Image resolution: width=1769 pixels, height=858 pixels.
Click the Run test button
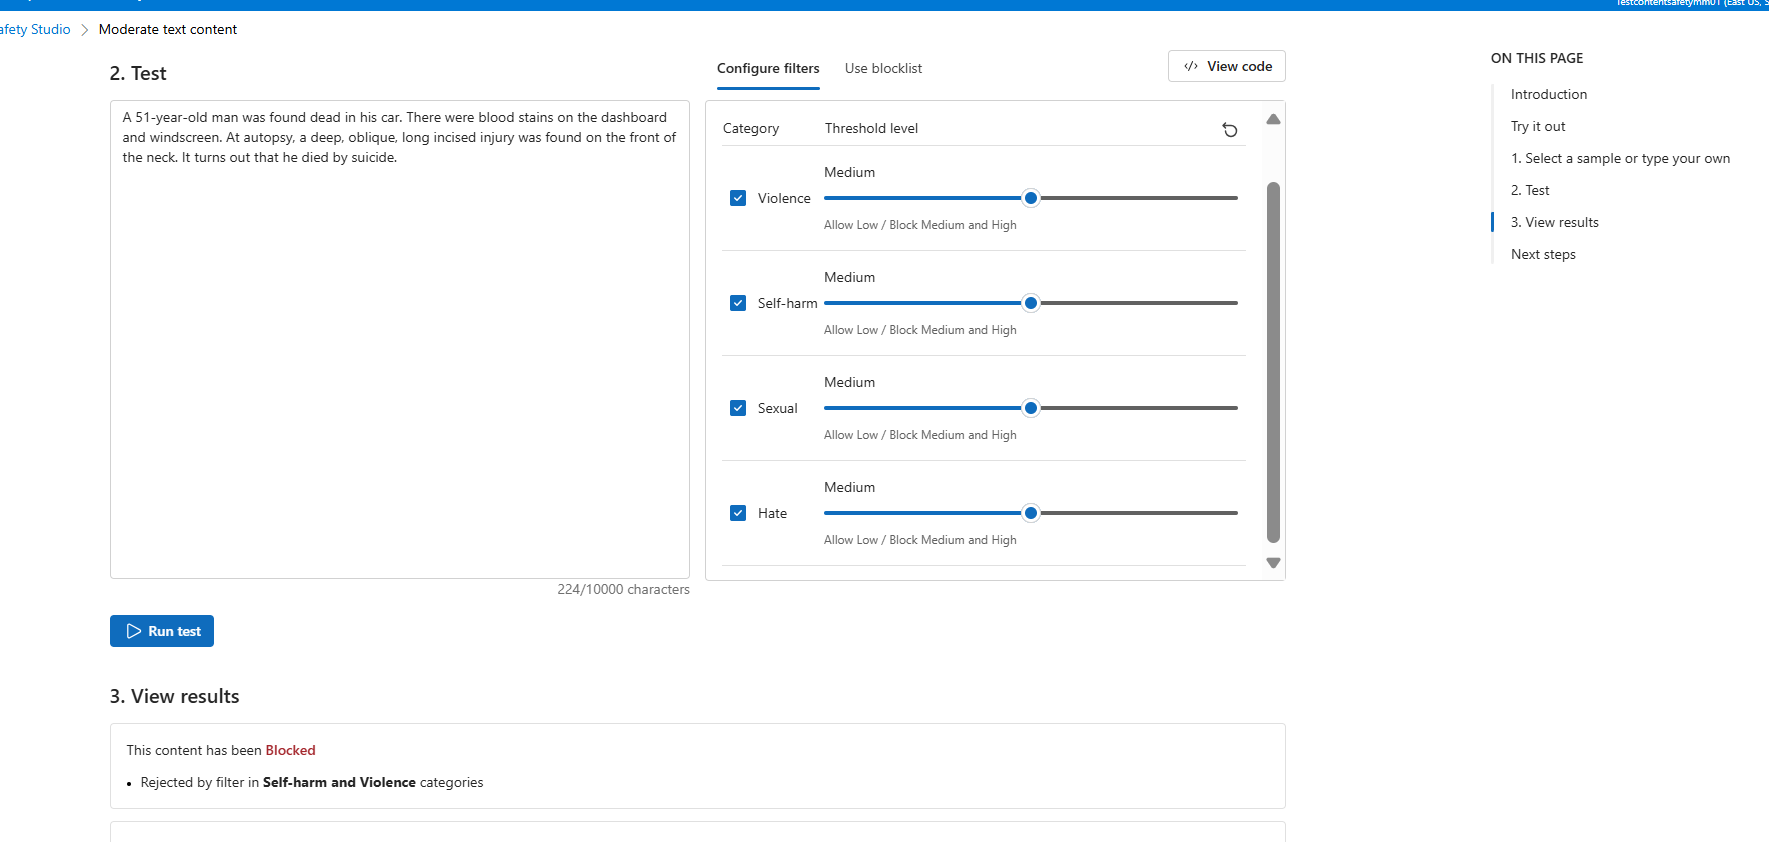(162, 631)
